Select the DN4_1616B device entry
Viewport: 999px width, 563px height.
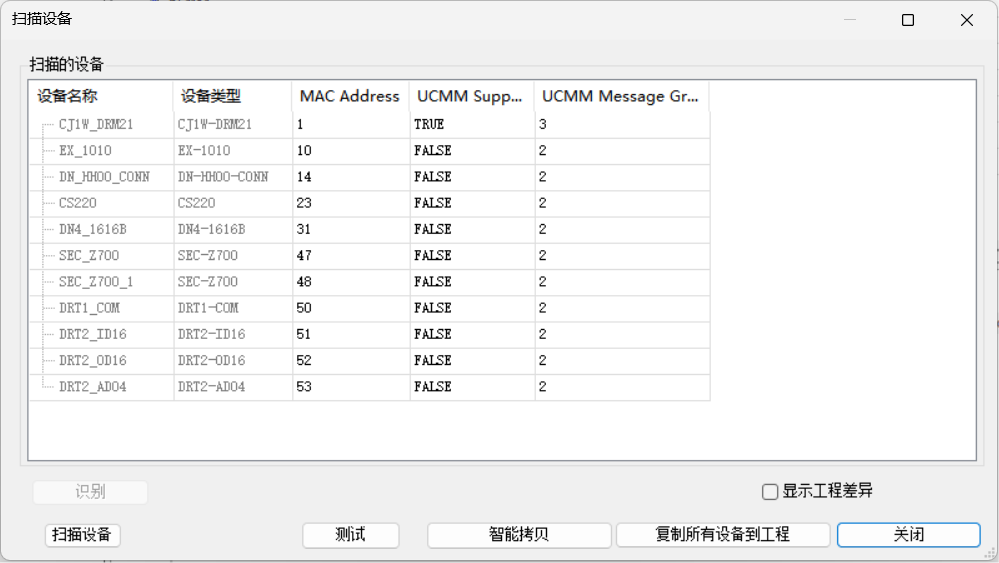93,229
